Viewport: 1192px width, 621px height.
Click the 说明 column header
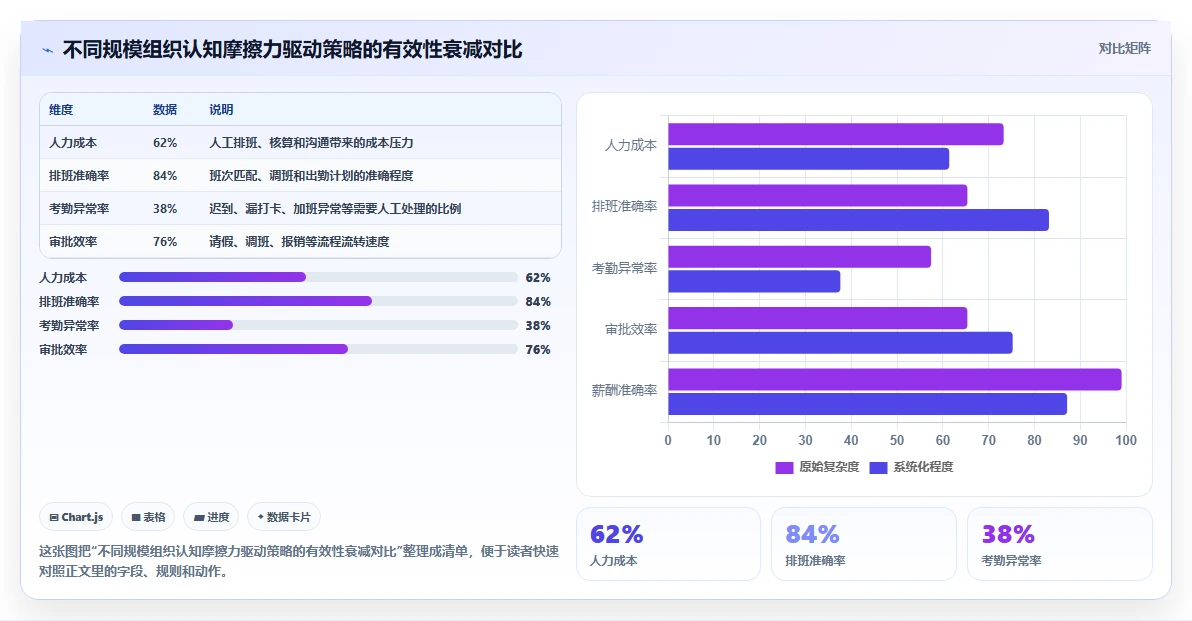click(221, 109)
